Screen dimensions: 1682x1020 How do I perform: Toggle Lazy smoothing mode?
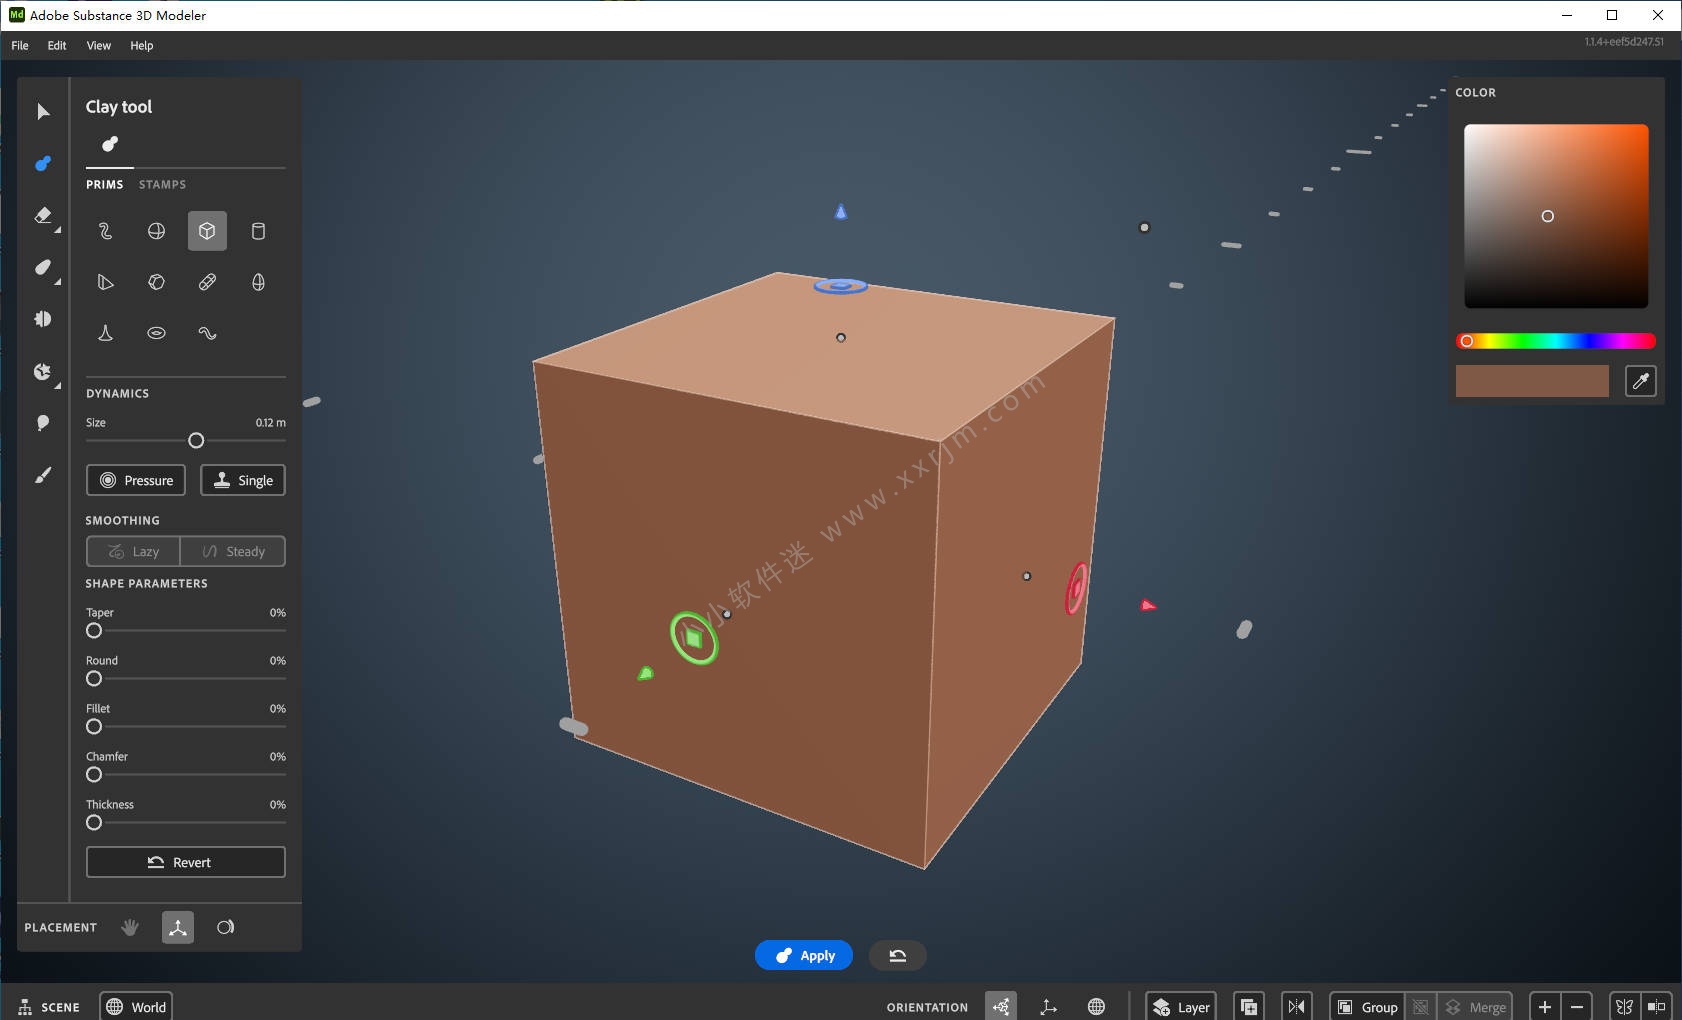click(131, 551)
